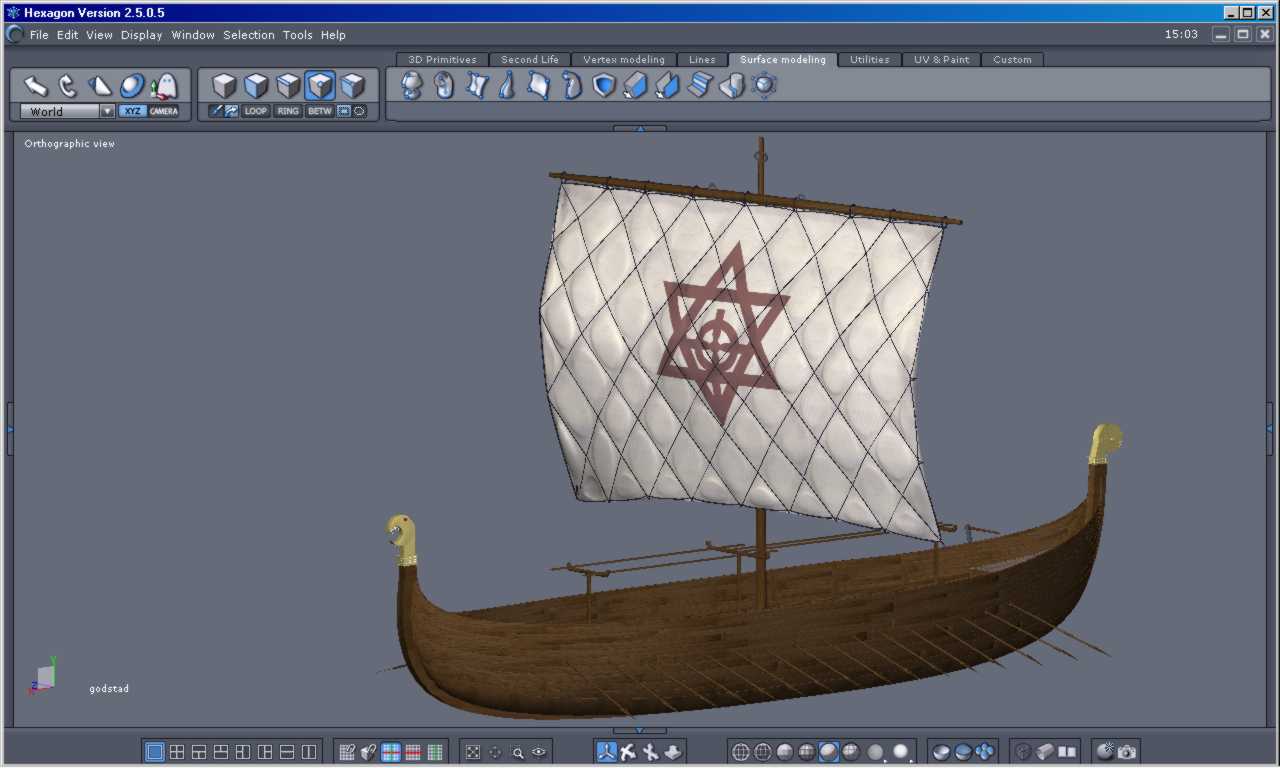Collapse the top toolbar panel arrow
The height and width of the screenshot is (768, 1280).
640,128
